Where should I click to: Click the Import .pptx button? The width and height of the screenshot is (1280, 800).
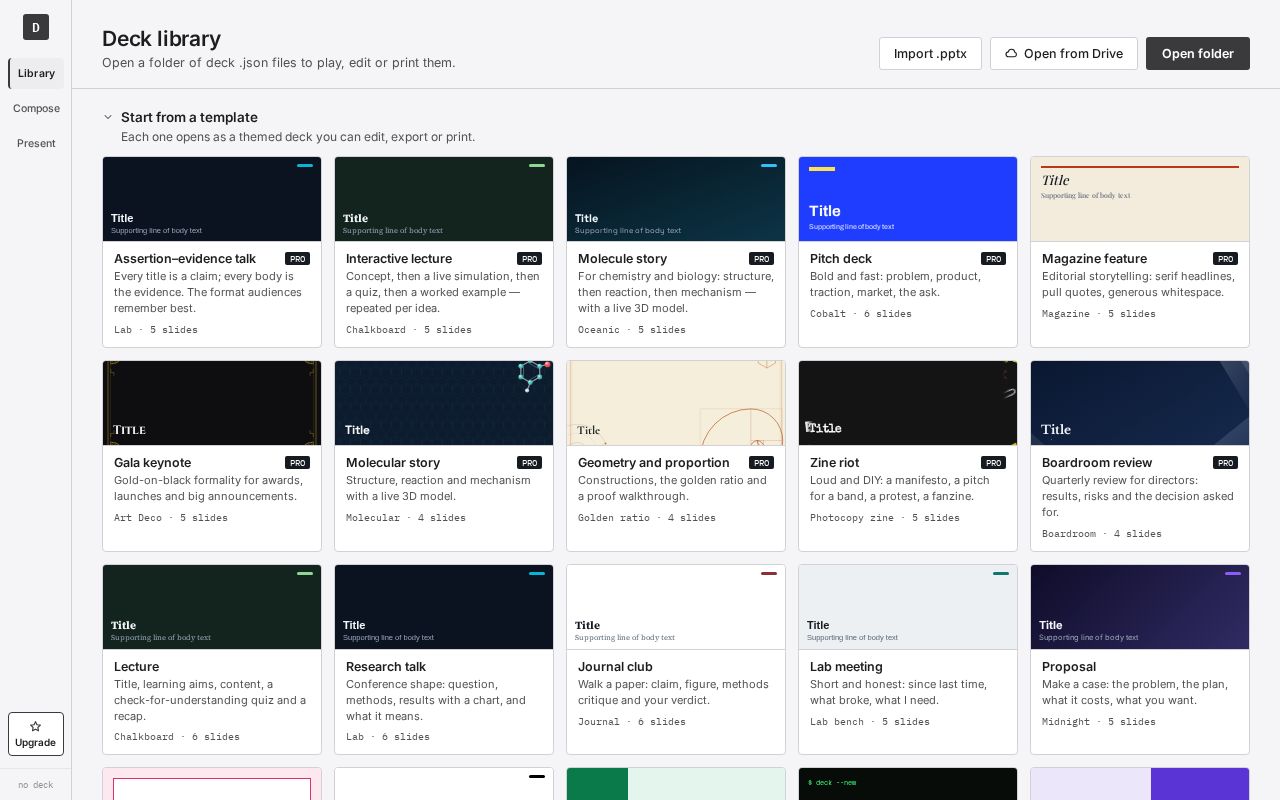tap(930, 53)
